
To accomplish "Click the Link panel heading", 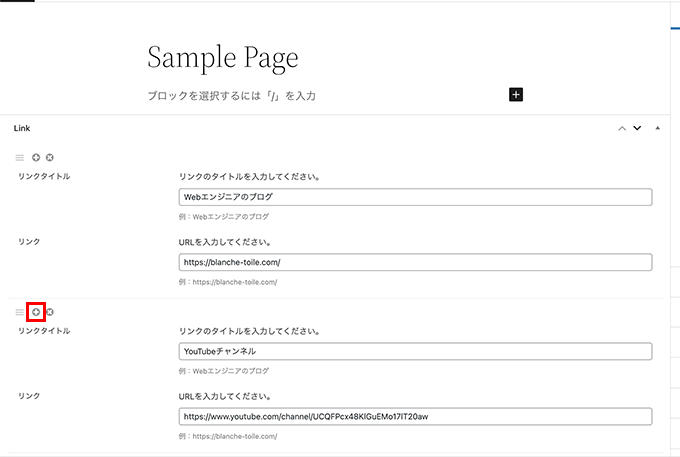I will coord(22,128).
